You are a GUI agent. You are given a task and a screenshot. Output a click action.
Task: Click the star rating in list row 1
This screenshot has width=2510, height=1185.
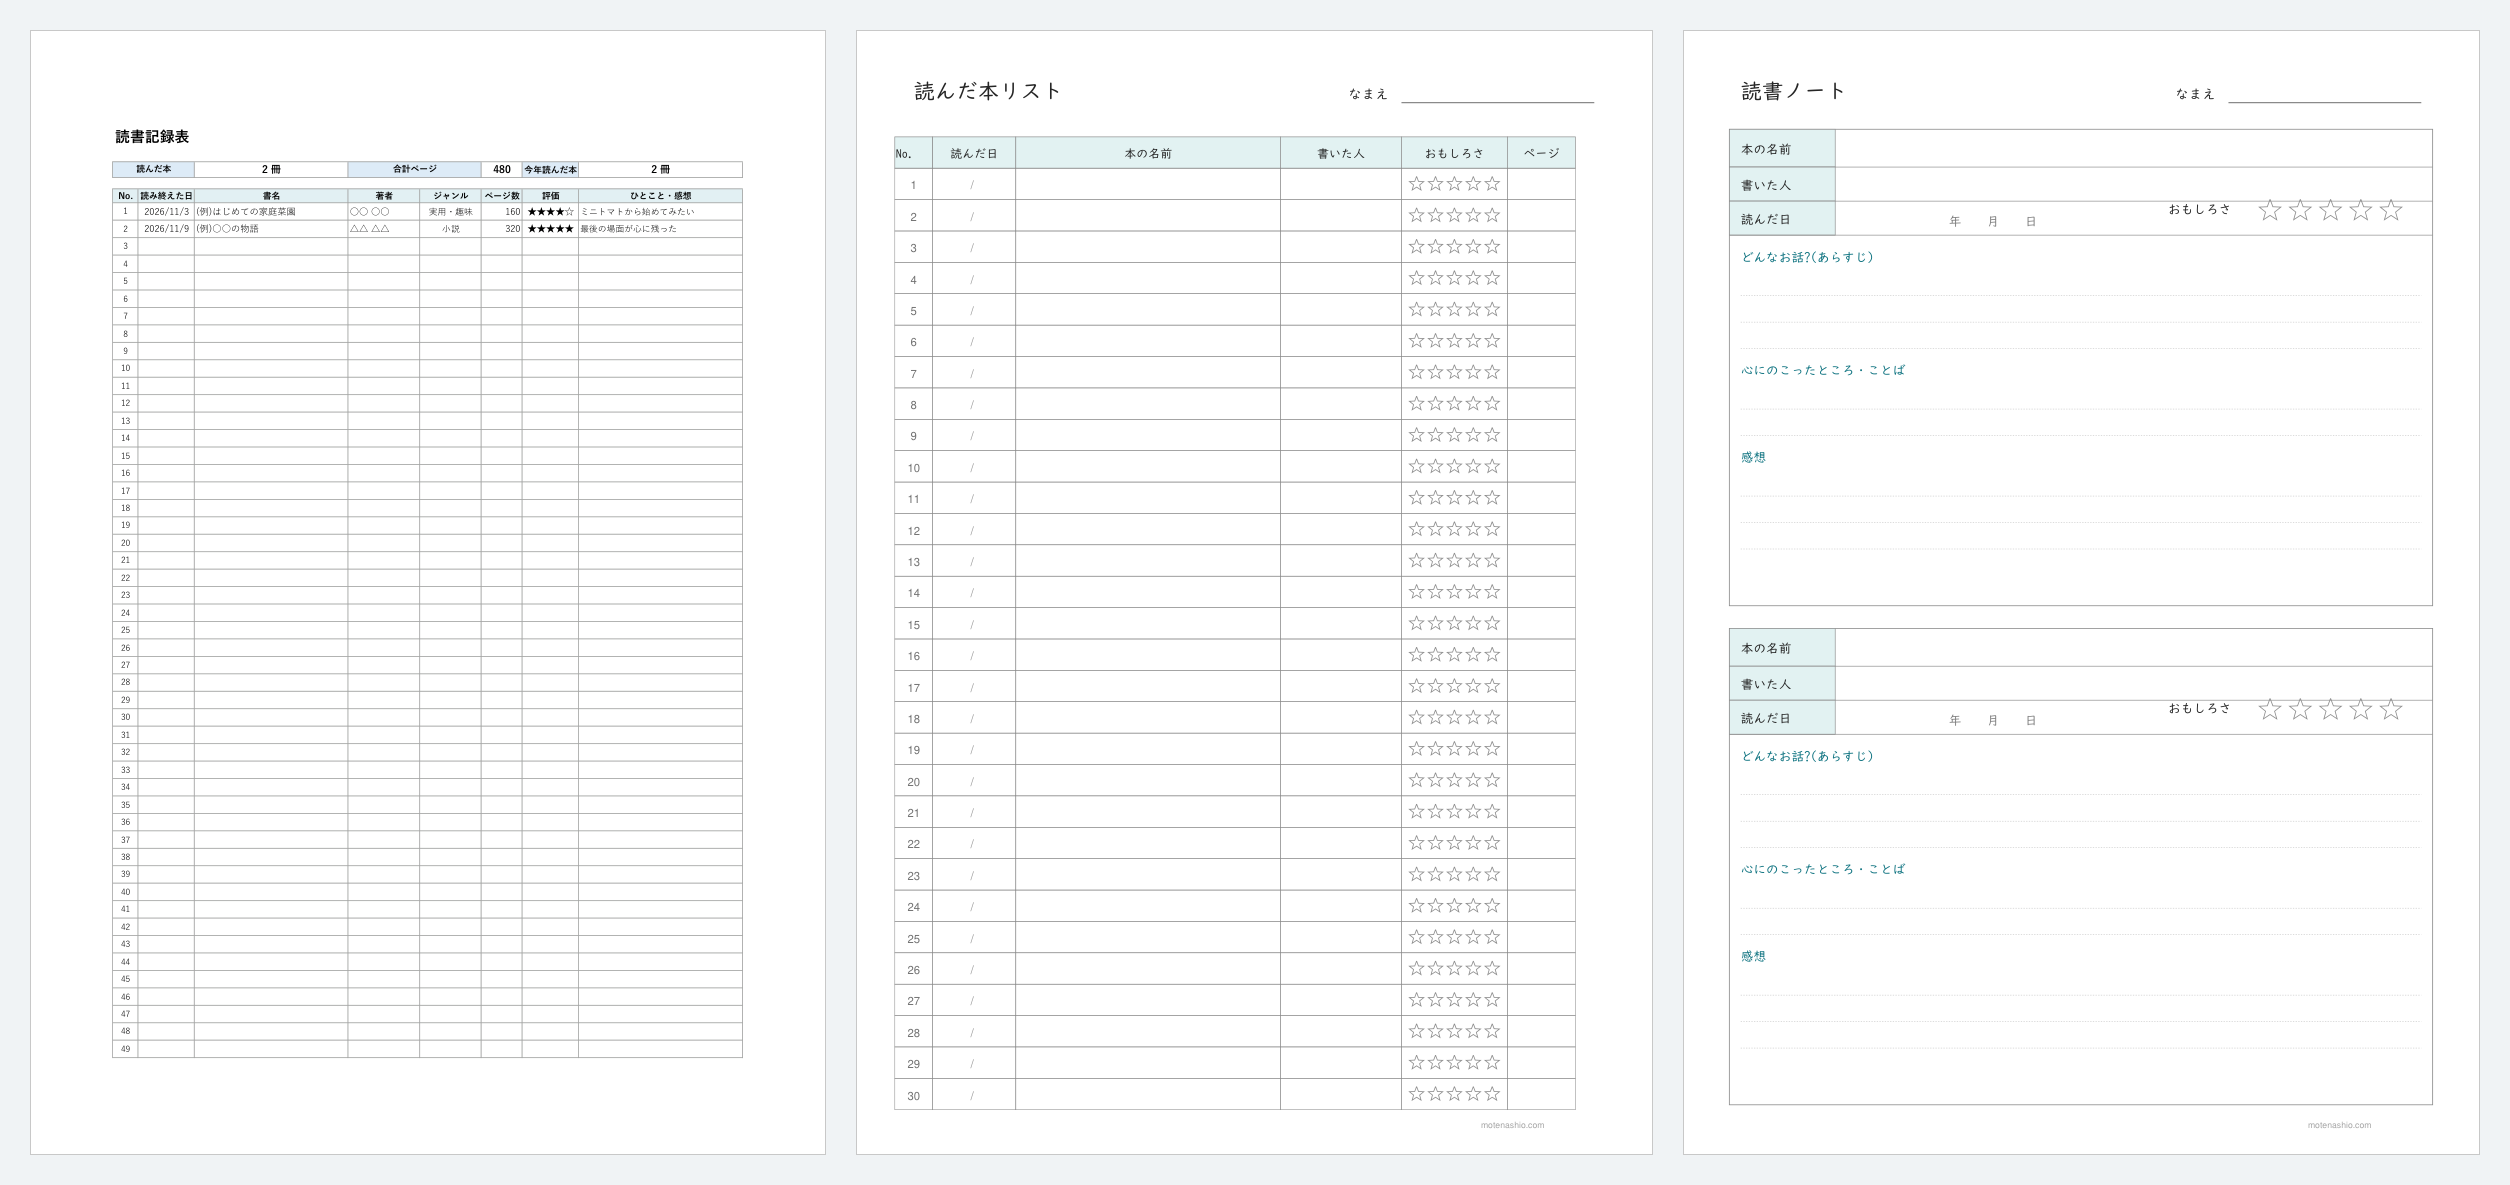pyautogui.click(x=1454, y=184)
